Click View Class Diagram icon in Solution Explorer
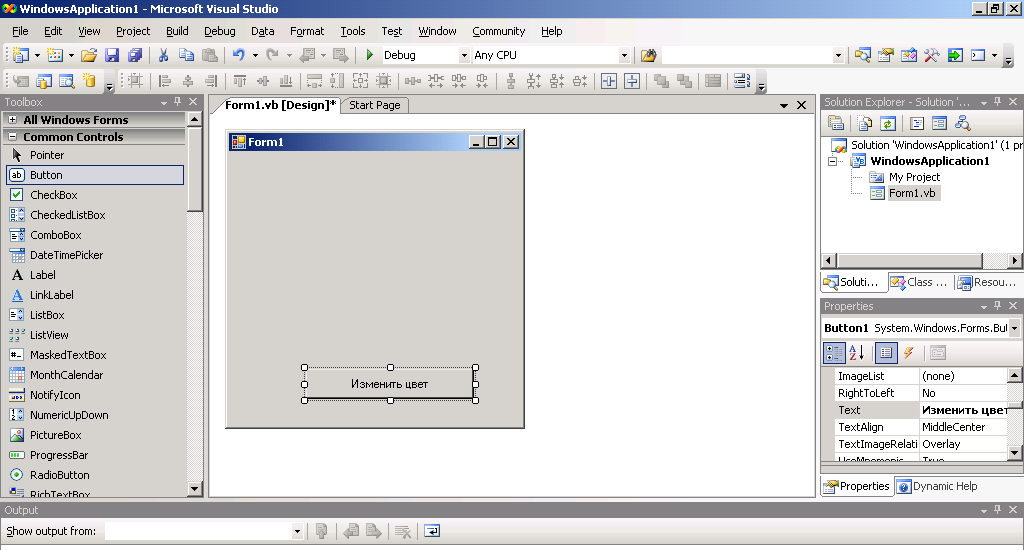 [963, 123]
